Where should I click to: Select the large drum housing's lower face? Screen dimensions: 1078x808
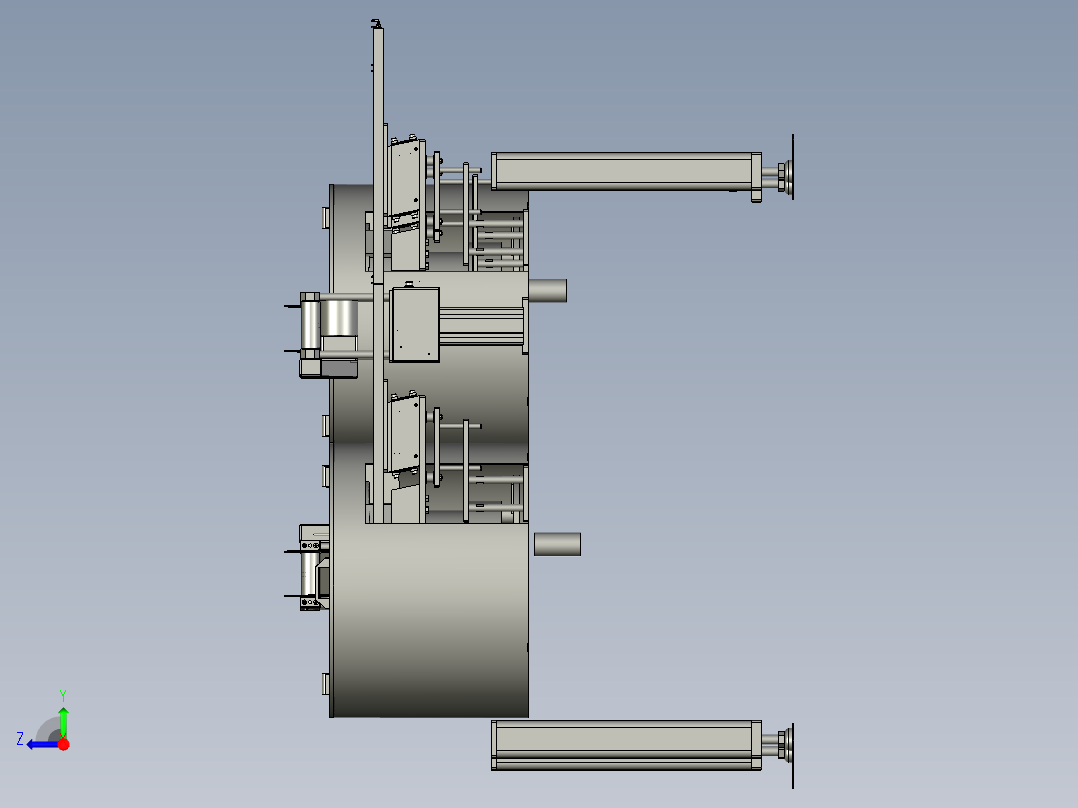[430, 619]
